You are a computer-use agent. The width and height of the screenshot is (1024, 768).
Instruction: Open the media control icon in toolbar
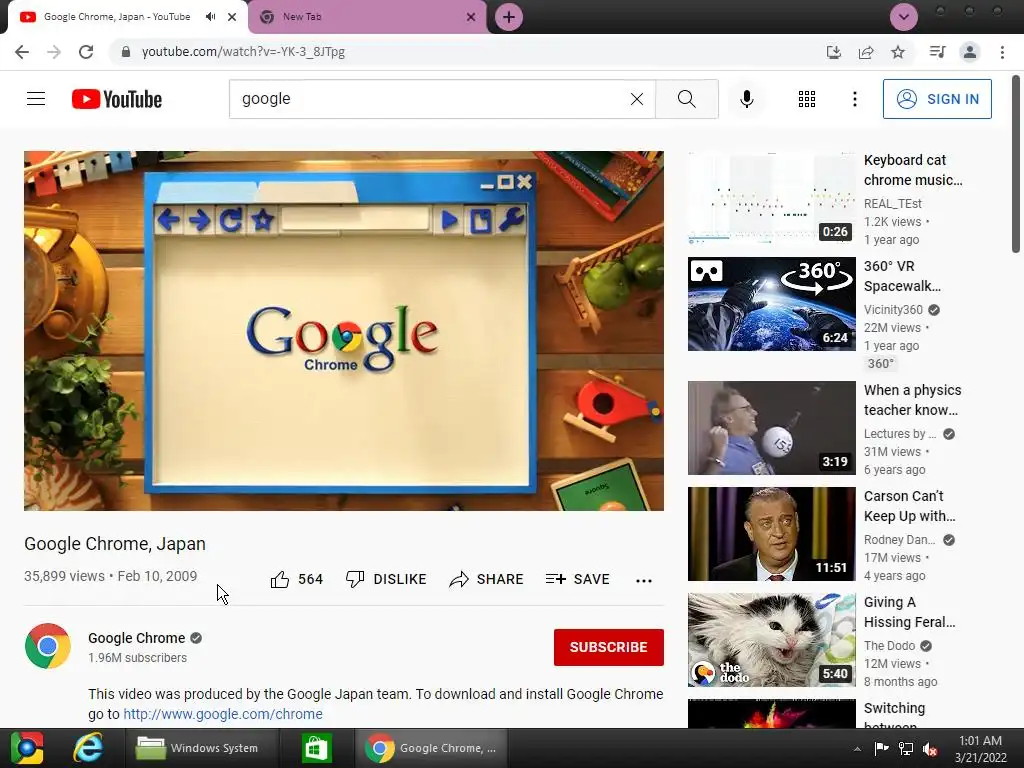(x=937, y=52)
